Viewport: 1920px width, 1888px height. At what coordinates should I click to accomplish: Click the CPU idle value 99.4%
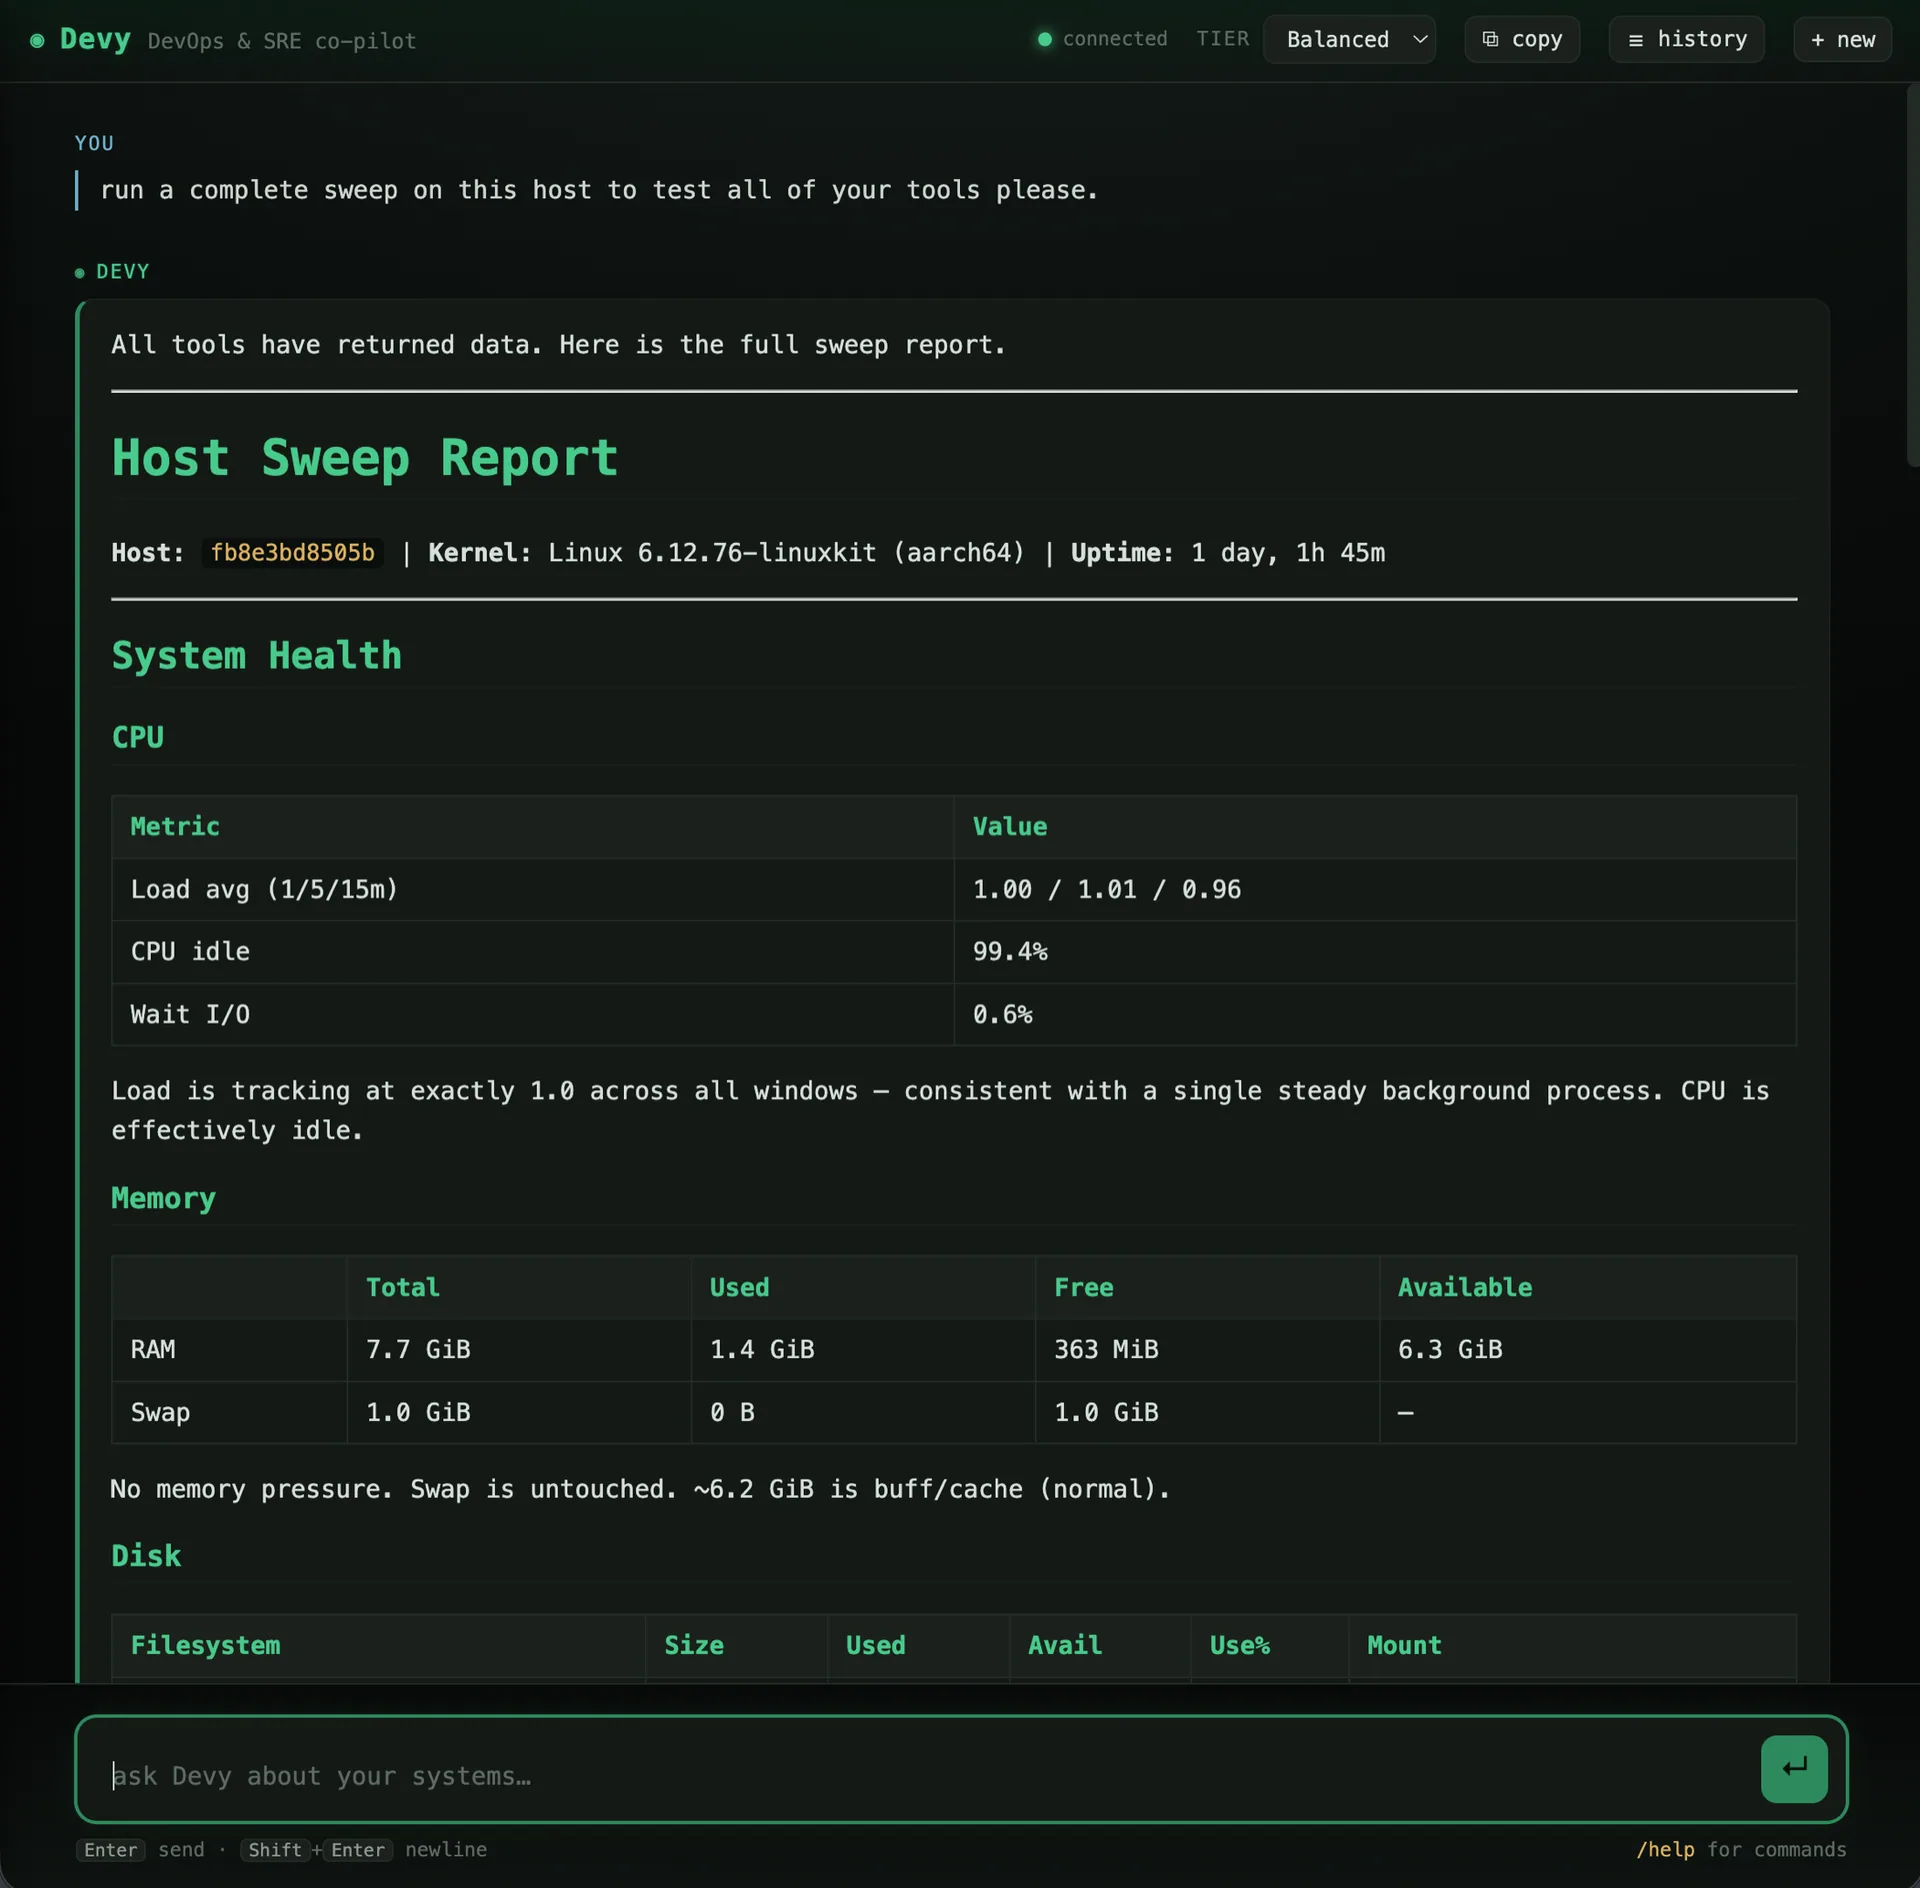coord(1010,951)
